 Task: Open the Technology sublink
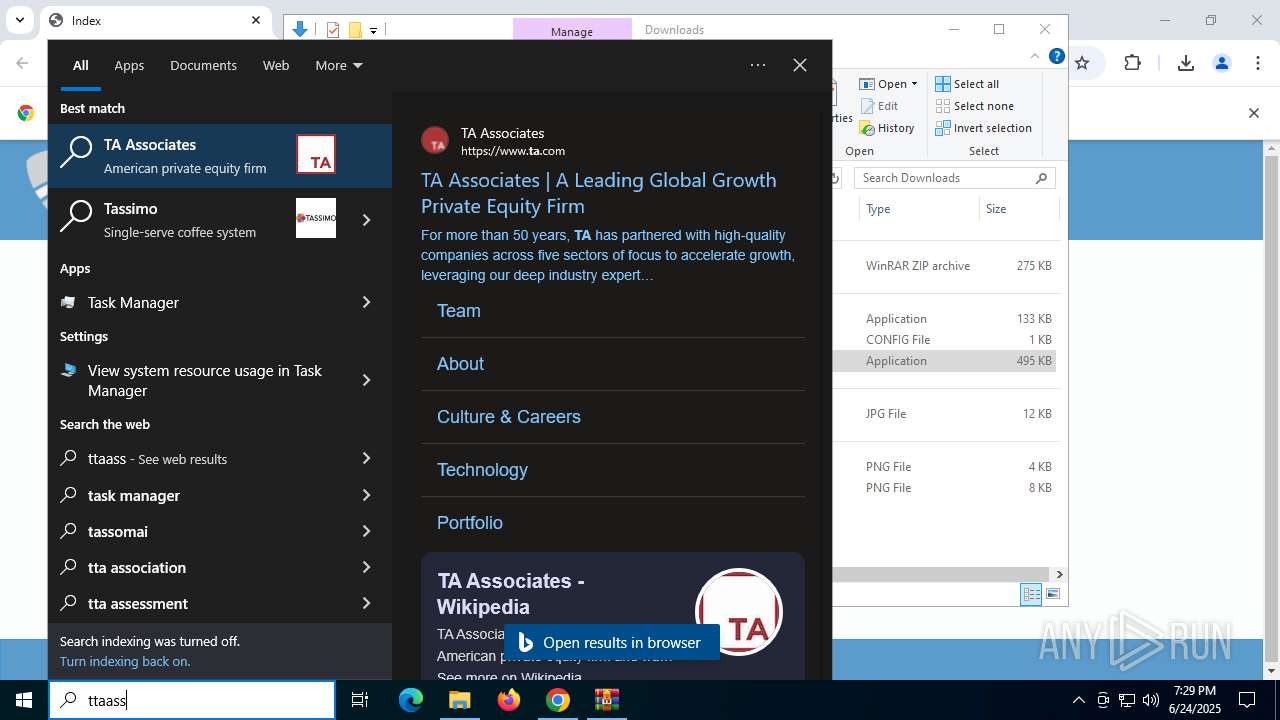(482, 470)
